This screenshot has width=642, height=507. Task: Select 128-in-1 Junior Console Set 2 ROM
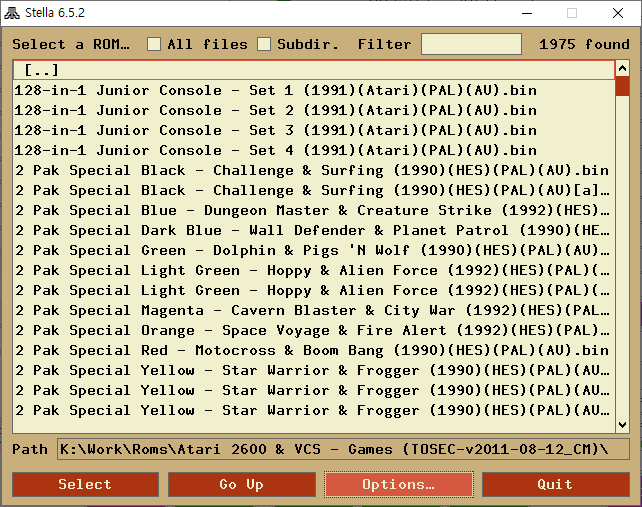tap(314, 110)
